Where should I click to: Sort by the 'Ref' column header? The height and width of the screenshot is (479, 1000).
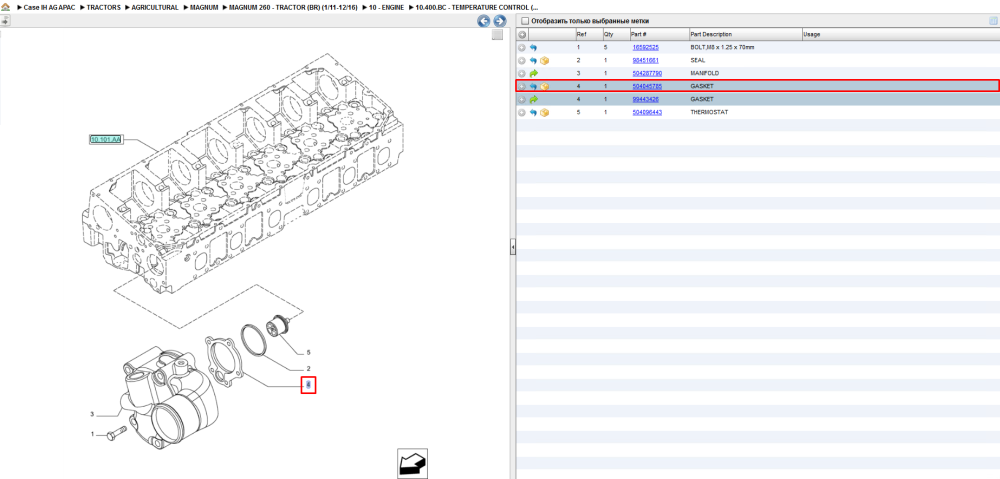tap(588, 34)
